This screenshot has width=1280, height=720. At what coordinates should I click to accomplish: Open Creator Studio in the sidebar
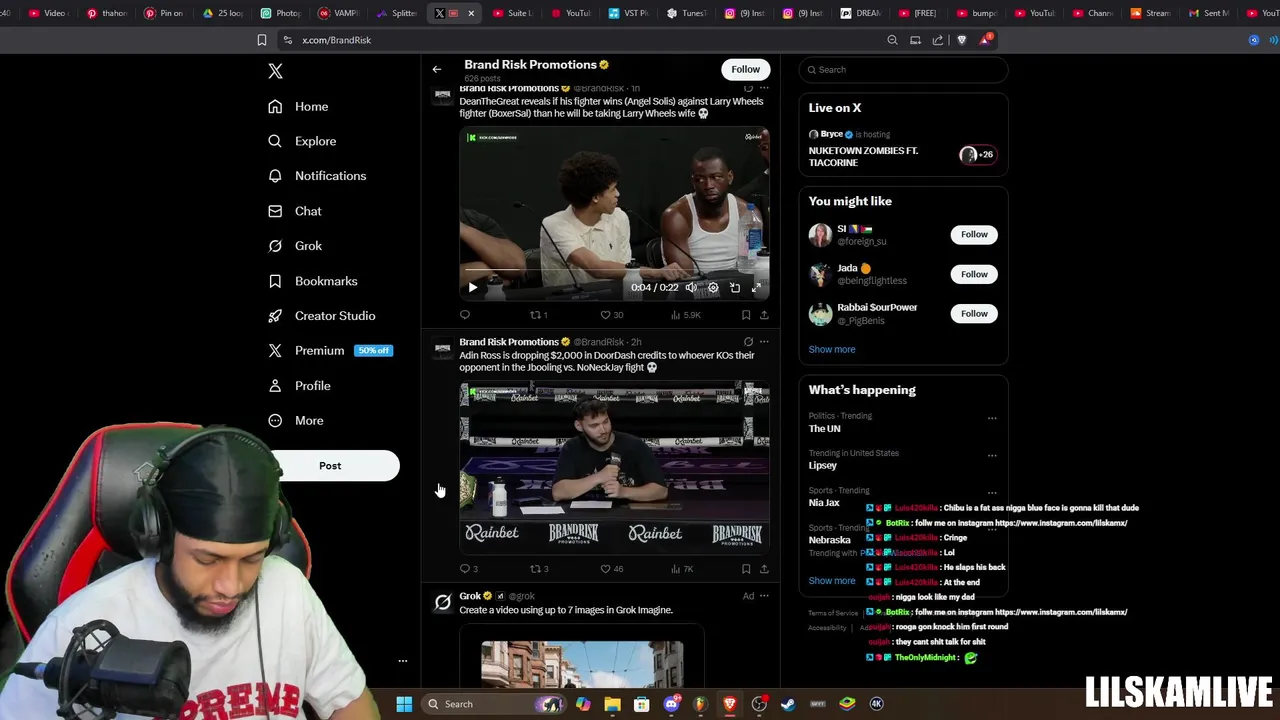tap(321, 316)
